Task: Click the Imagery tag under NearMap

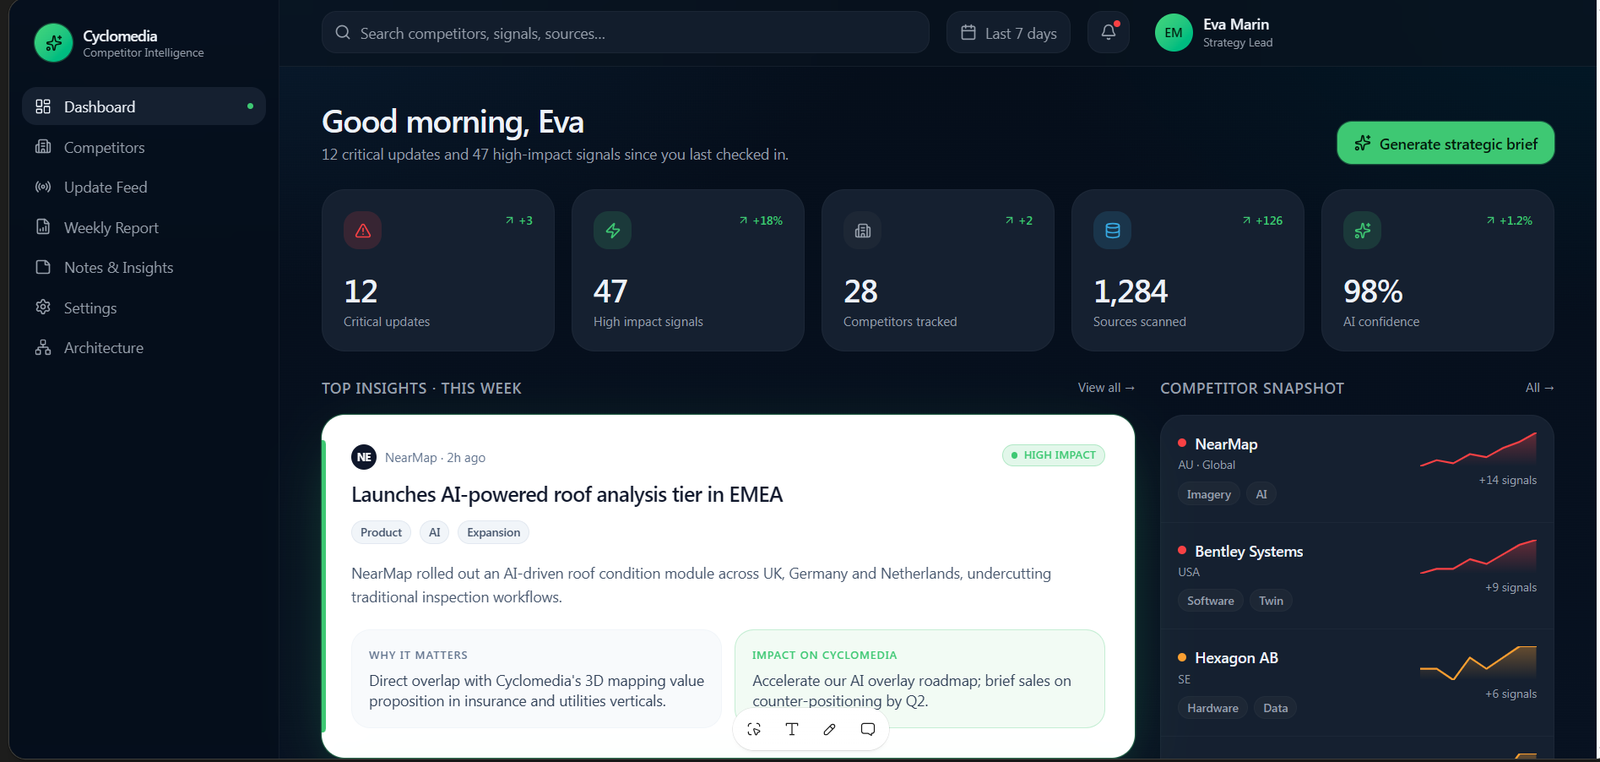Action: click(x=1209, y=494)
